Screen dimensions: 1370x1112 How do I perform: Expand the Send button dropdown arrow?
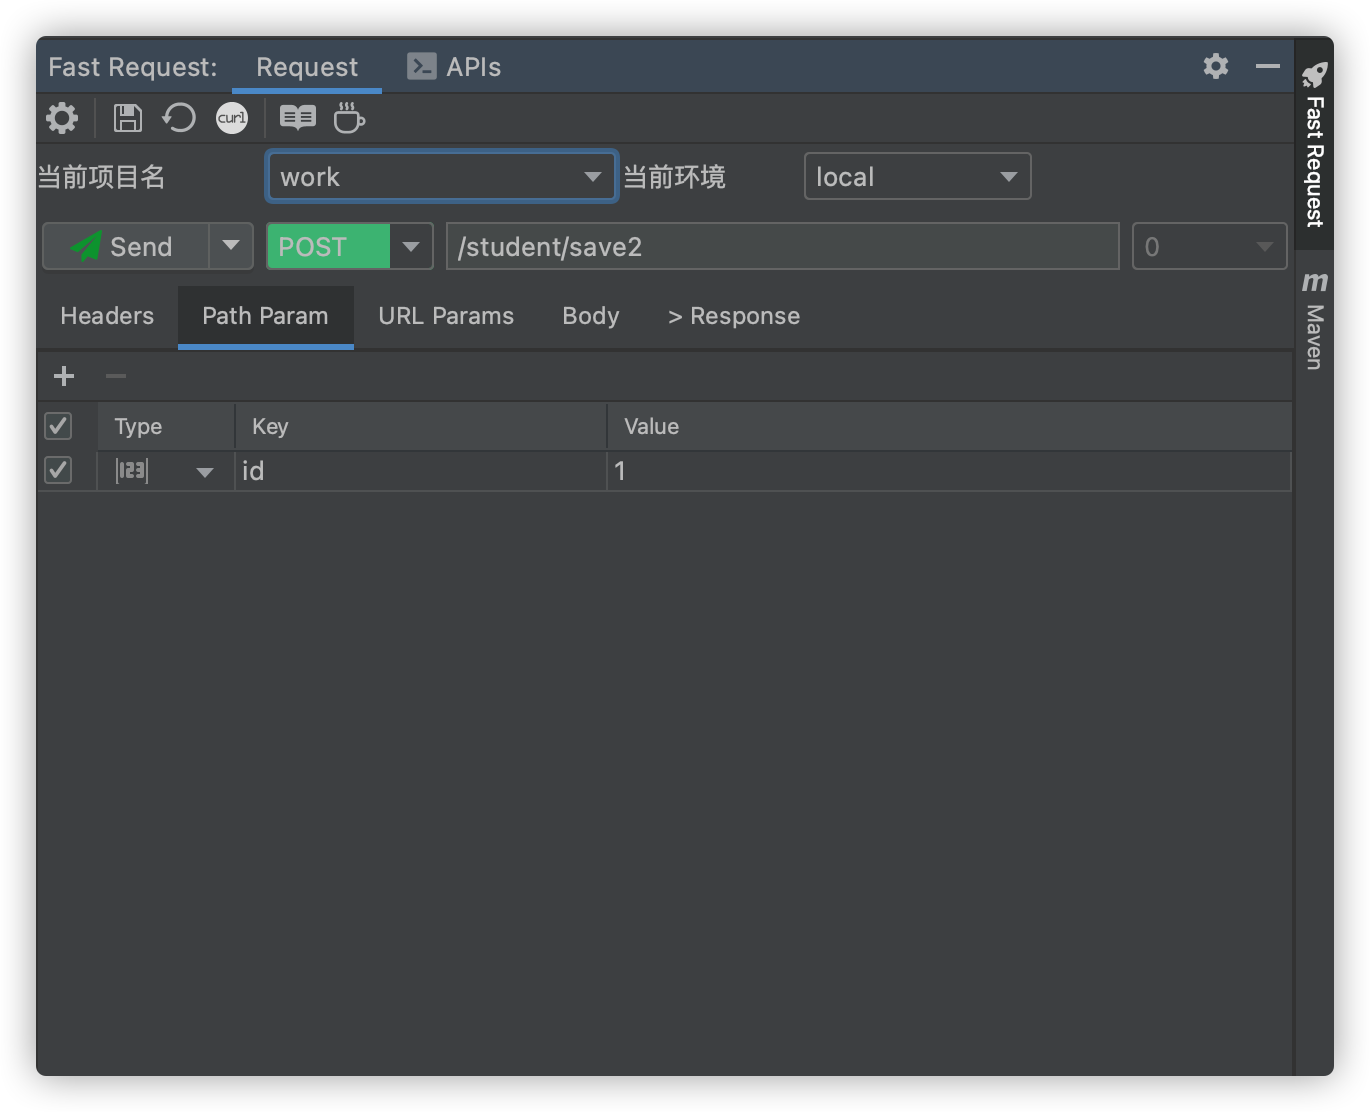click(231, 246)
